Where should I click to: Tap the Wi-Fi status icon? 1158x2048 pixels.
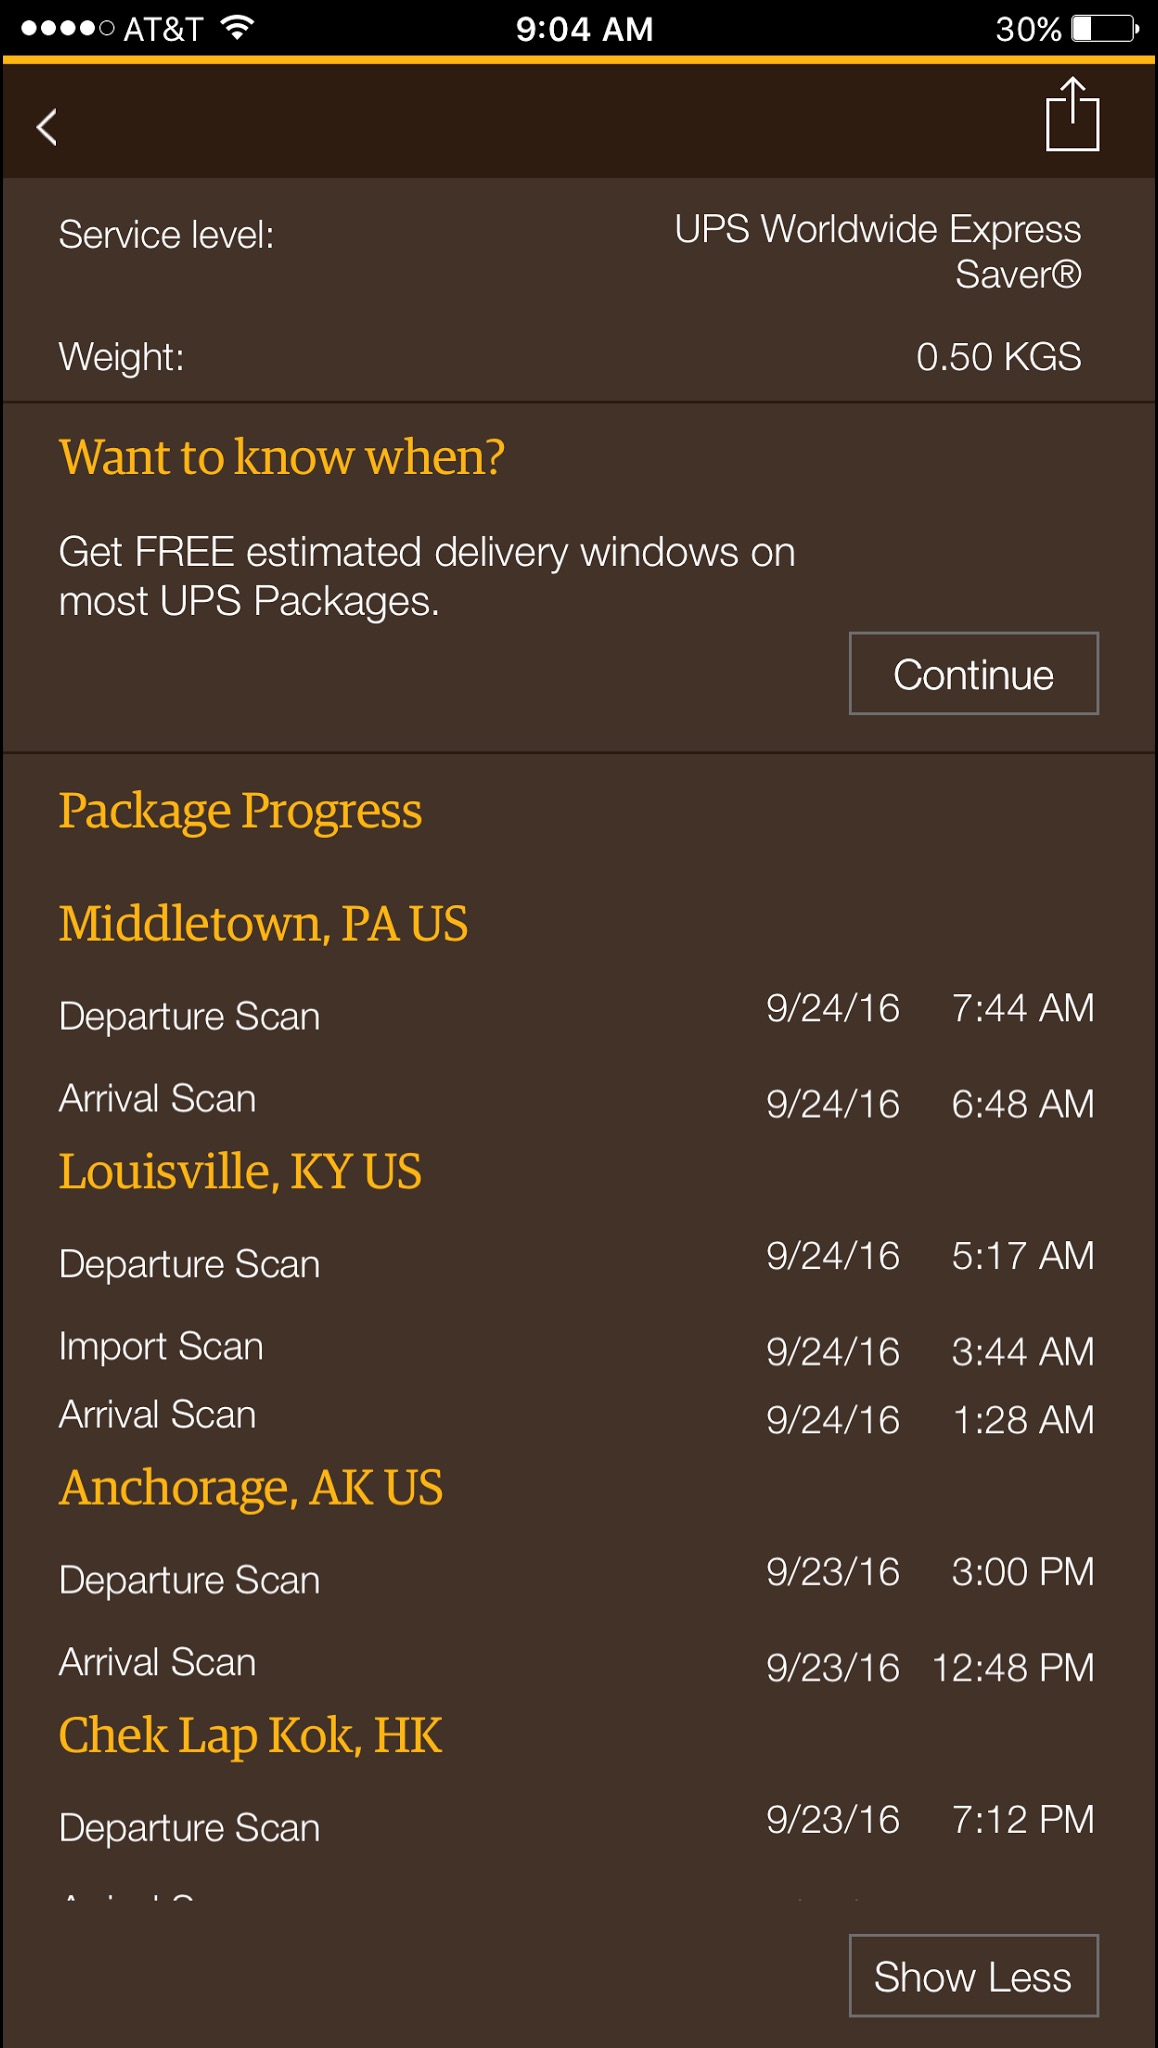click(237, 28)
